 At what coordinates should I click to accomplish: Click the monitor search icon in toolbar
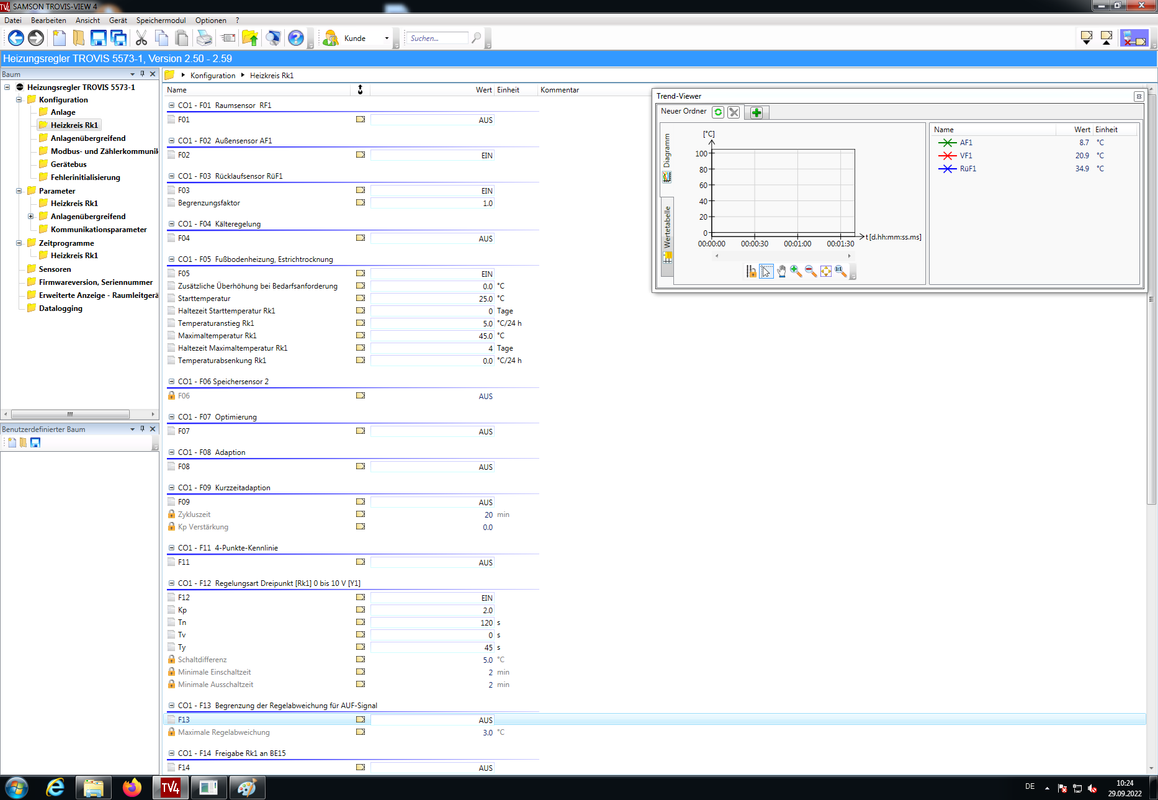273,38
